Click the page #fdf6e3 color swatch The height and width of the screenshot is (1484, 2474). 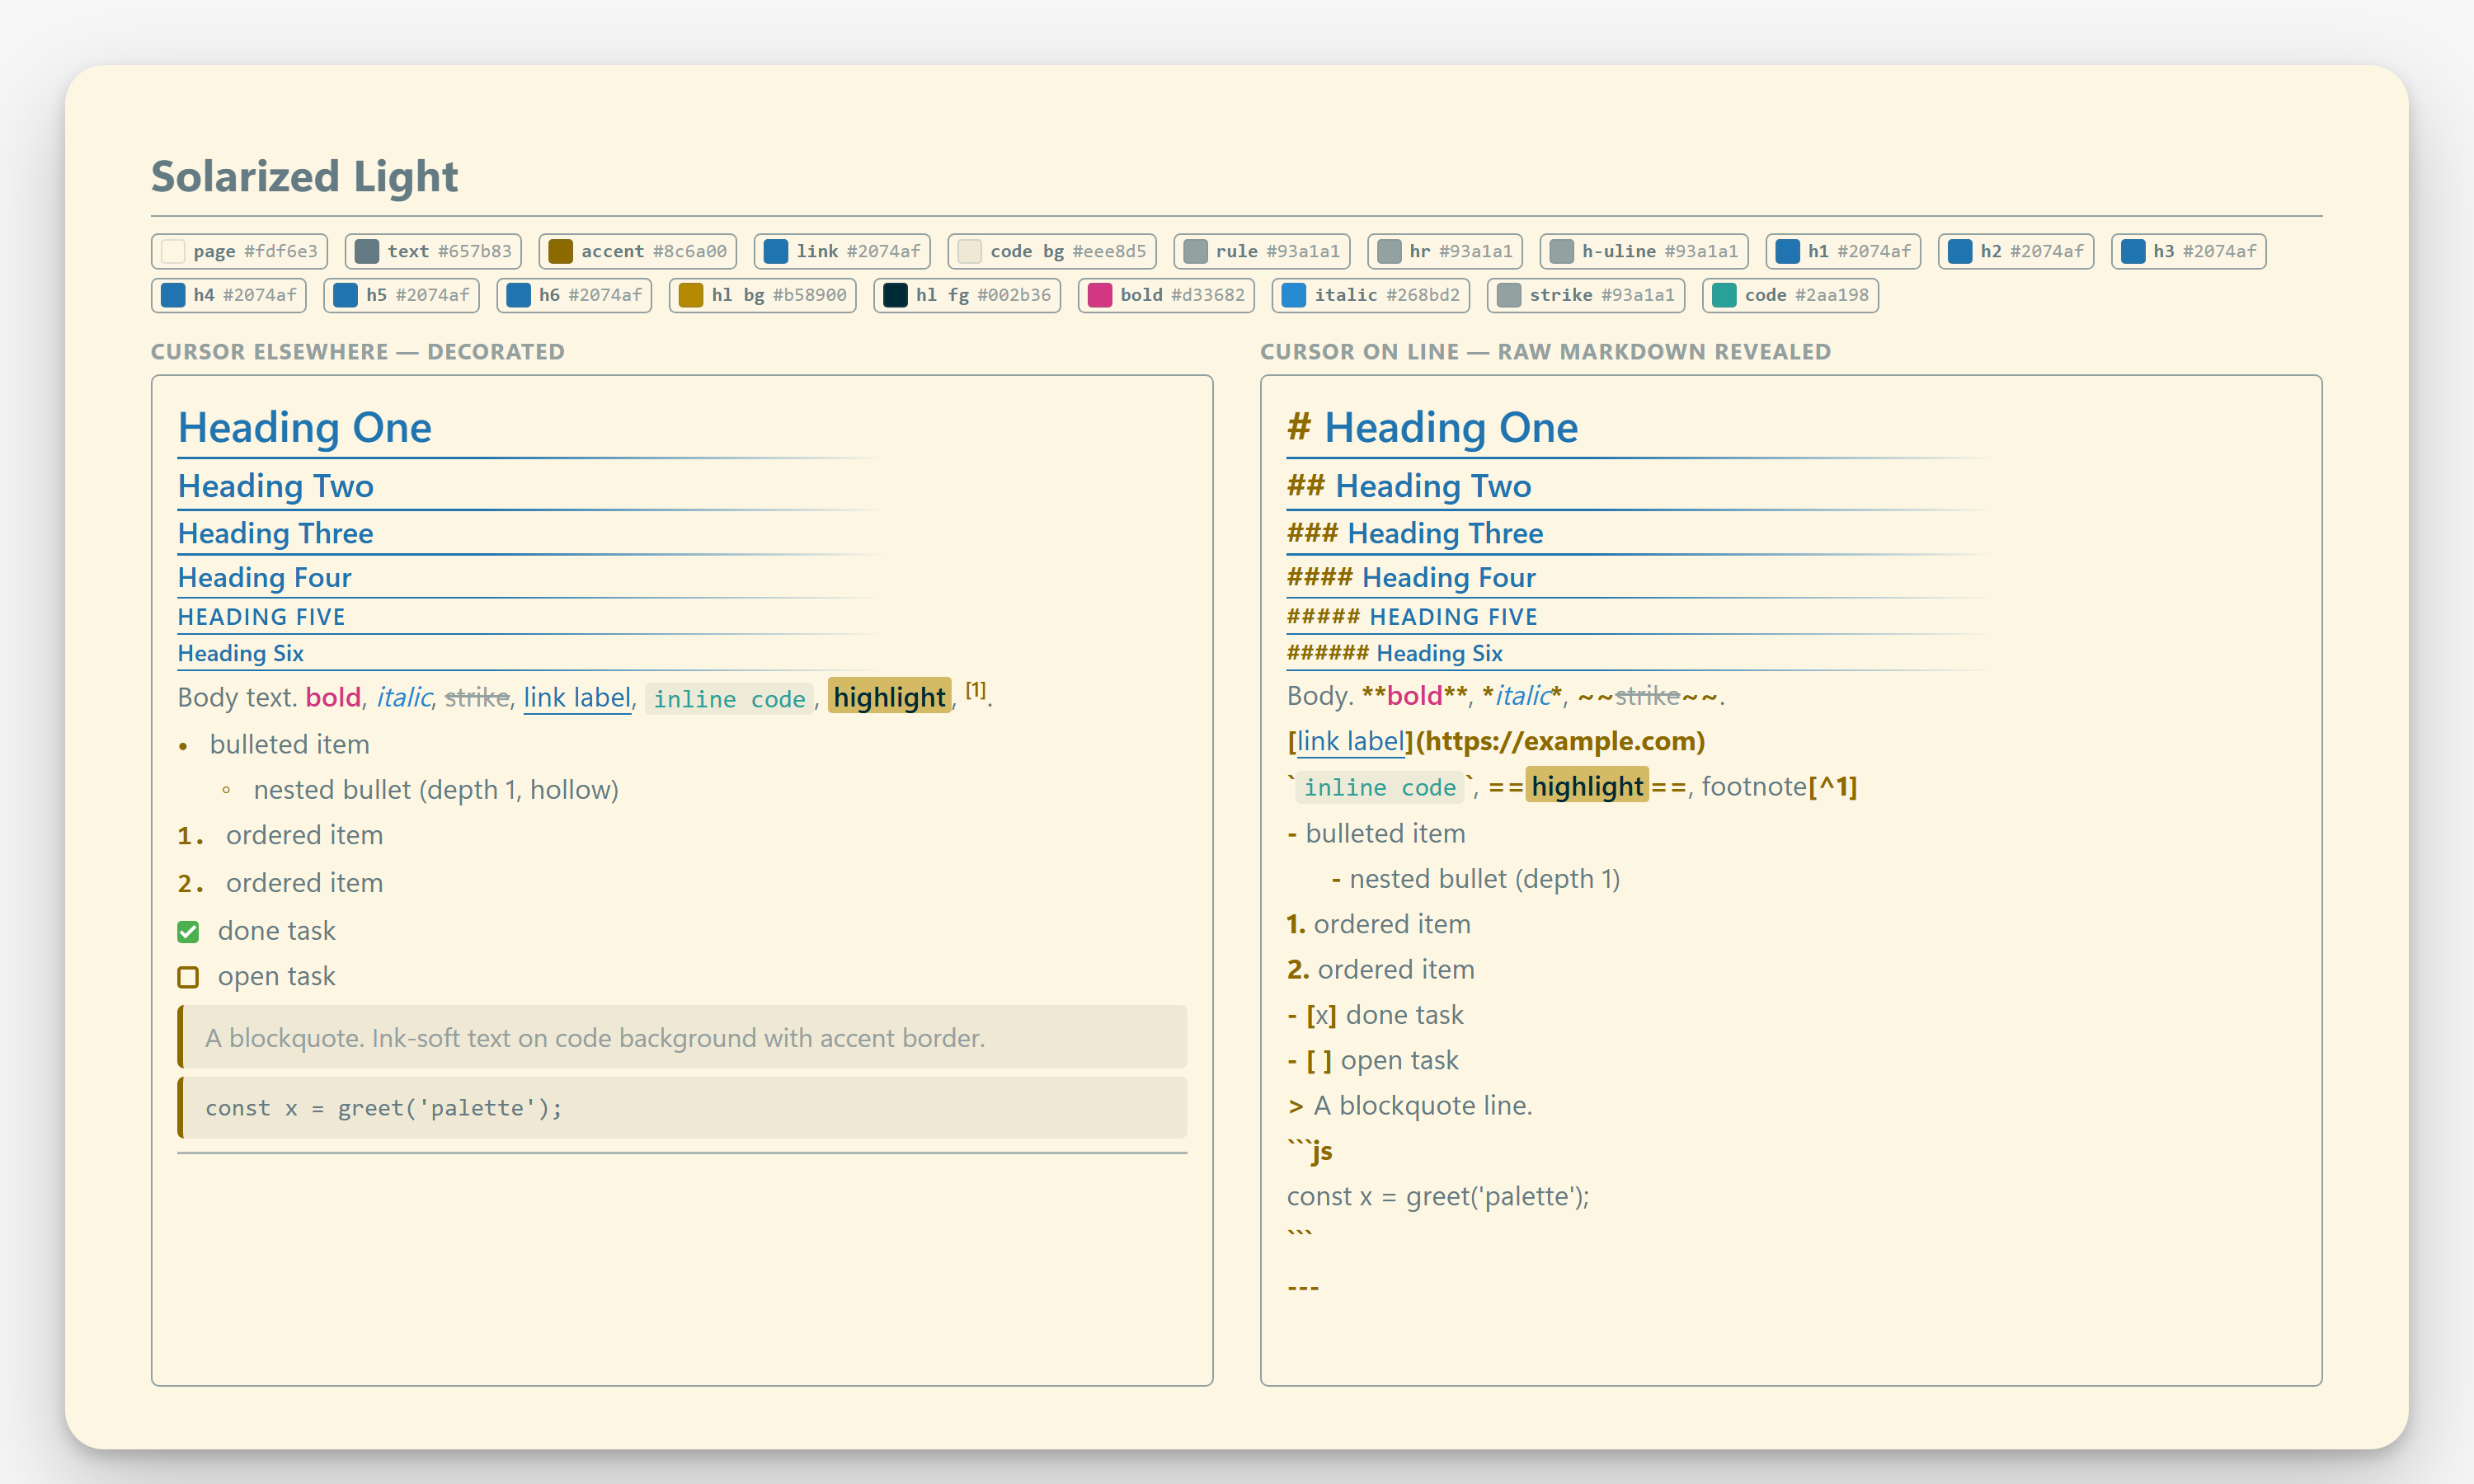pyautogui.click(x=239, y=251)
